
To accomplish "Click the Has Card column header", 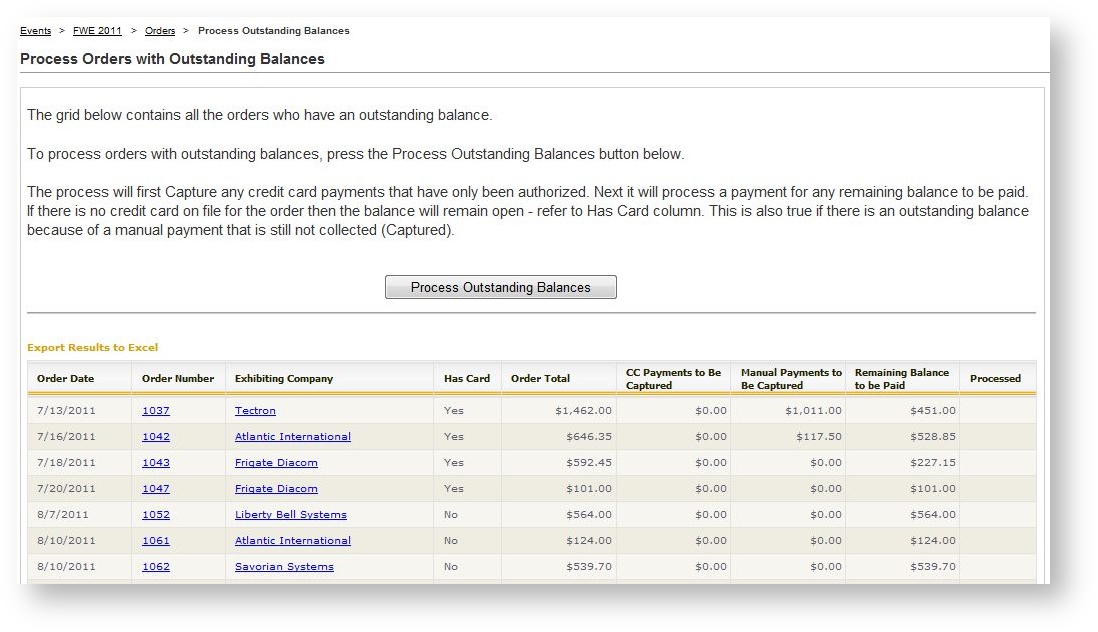I will pos(467,378).
